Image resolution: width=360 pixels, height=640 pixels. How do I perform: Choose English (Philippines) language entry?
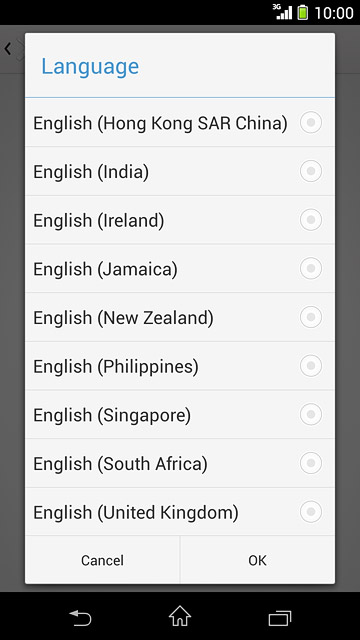[180, 366]
